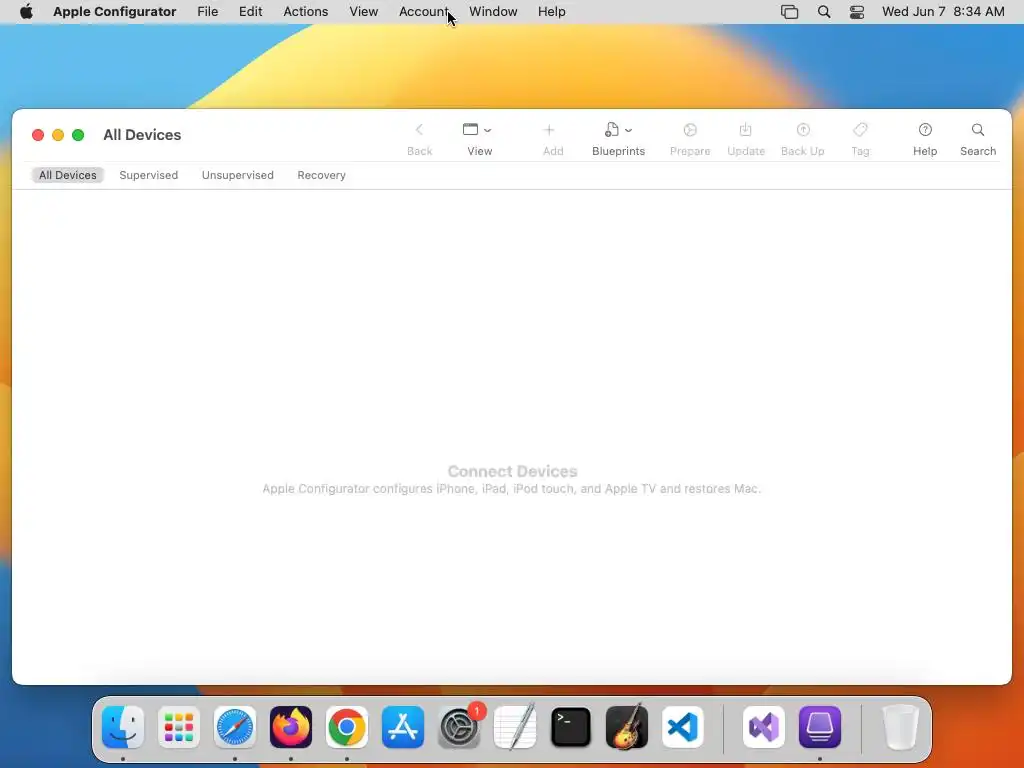1024x768 pixels.
Task: Select the All Devices filter tab
Action: (x=67, y=175)
